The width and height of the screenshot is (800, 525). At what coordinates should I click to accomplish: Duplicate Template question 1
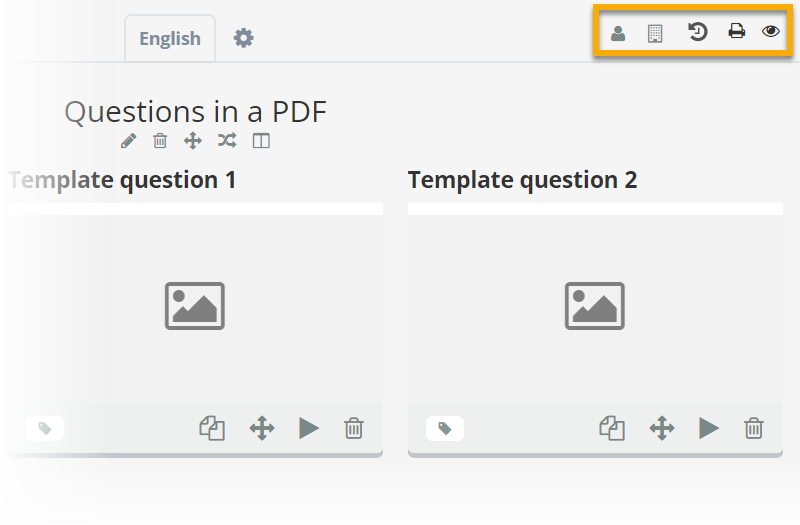click(212, 428)
